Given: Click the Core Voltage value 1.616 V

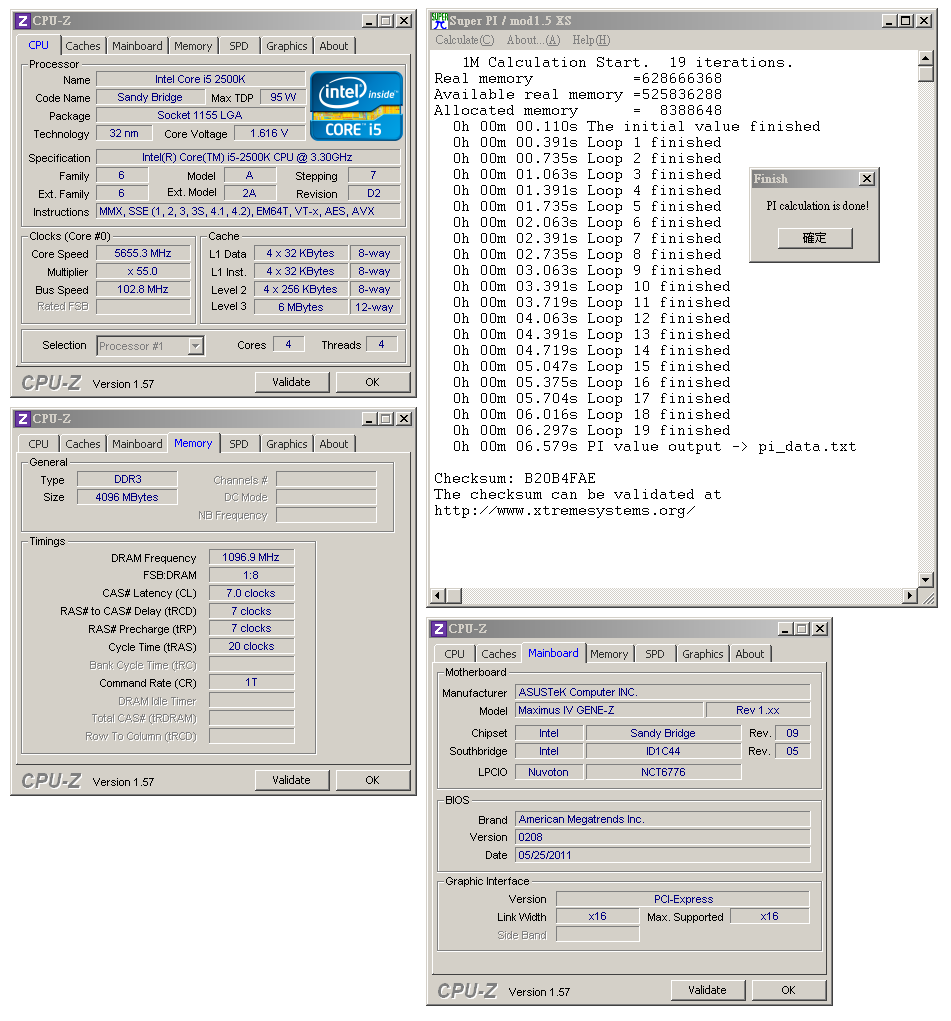Looking at the screenshot, I should 269,133.
